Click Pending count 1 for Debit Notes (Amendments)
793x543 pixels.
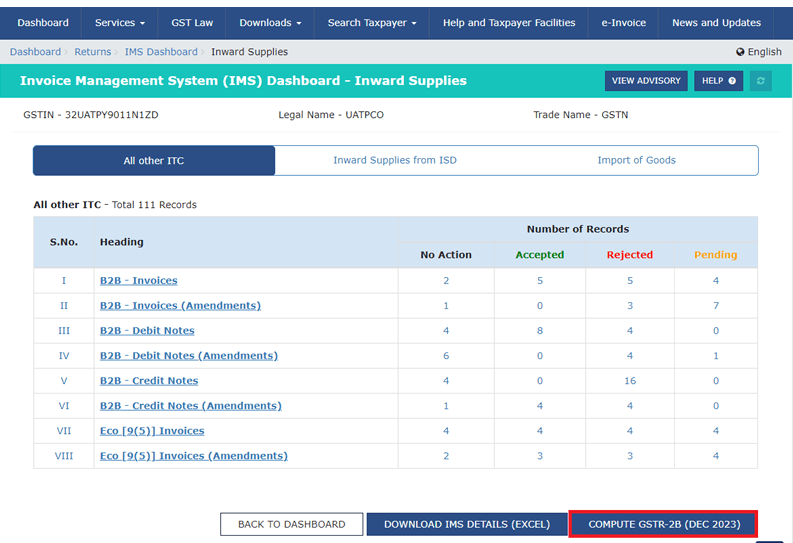coord(716,356)
